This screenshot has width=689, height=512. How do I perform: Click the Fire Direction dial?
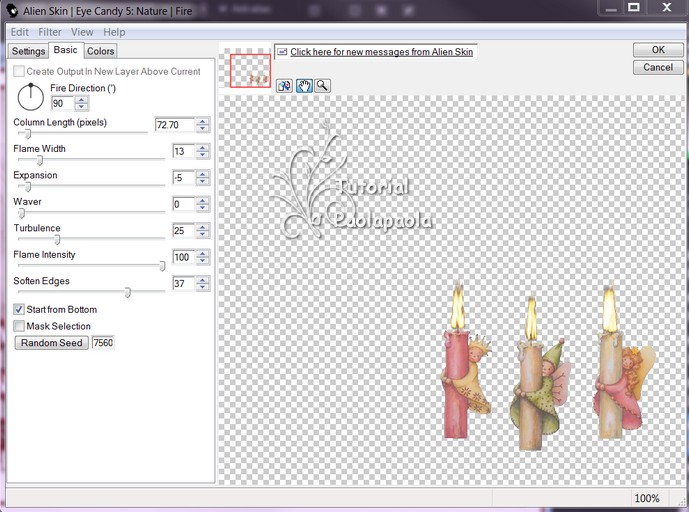30,97
